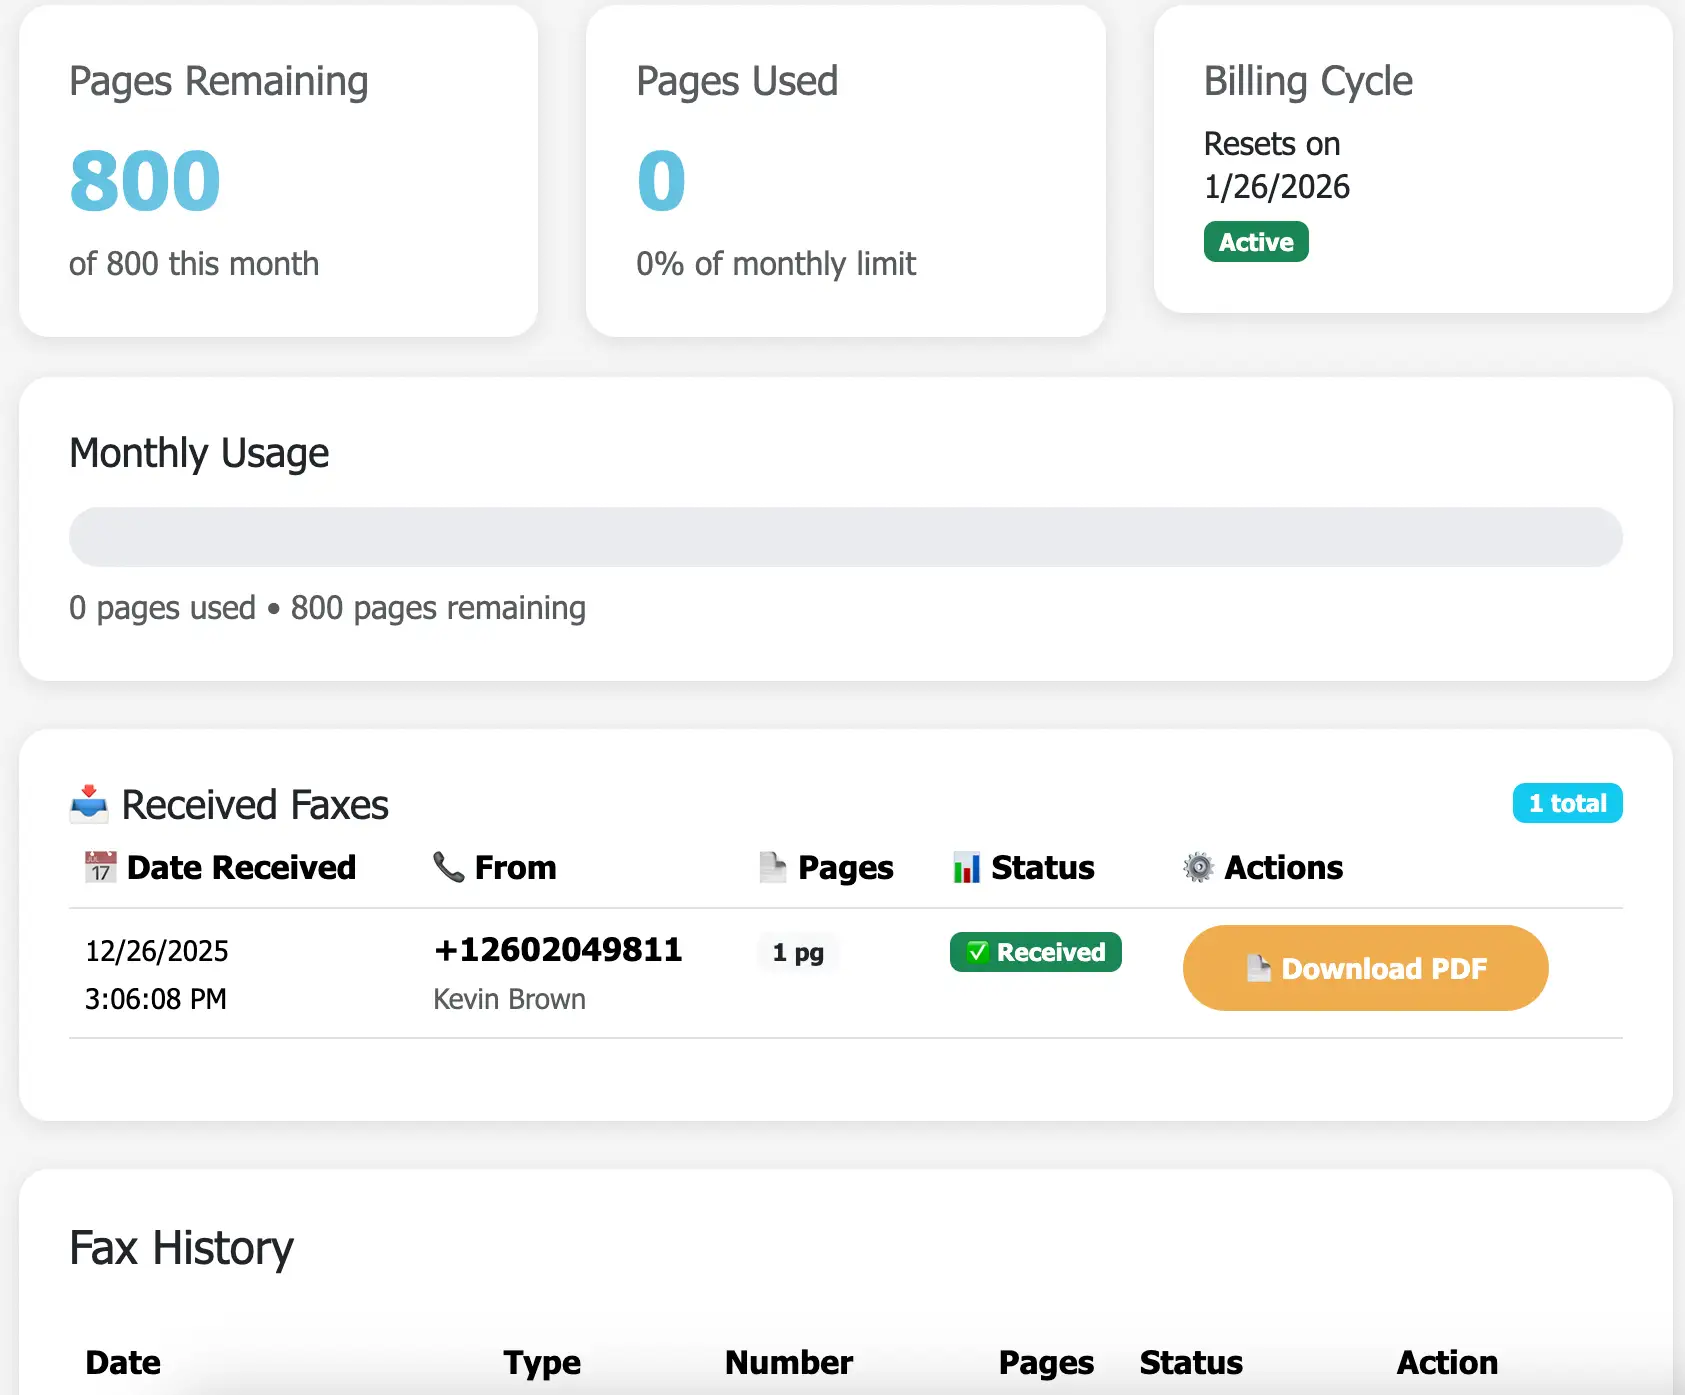Click the green checkmark in Received badge

click(x=977, y=952)
